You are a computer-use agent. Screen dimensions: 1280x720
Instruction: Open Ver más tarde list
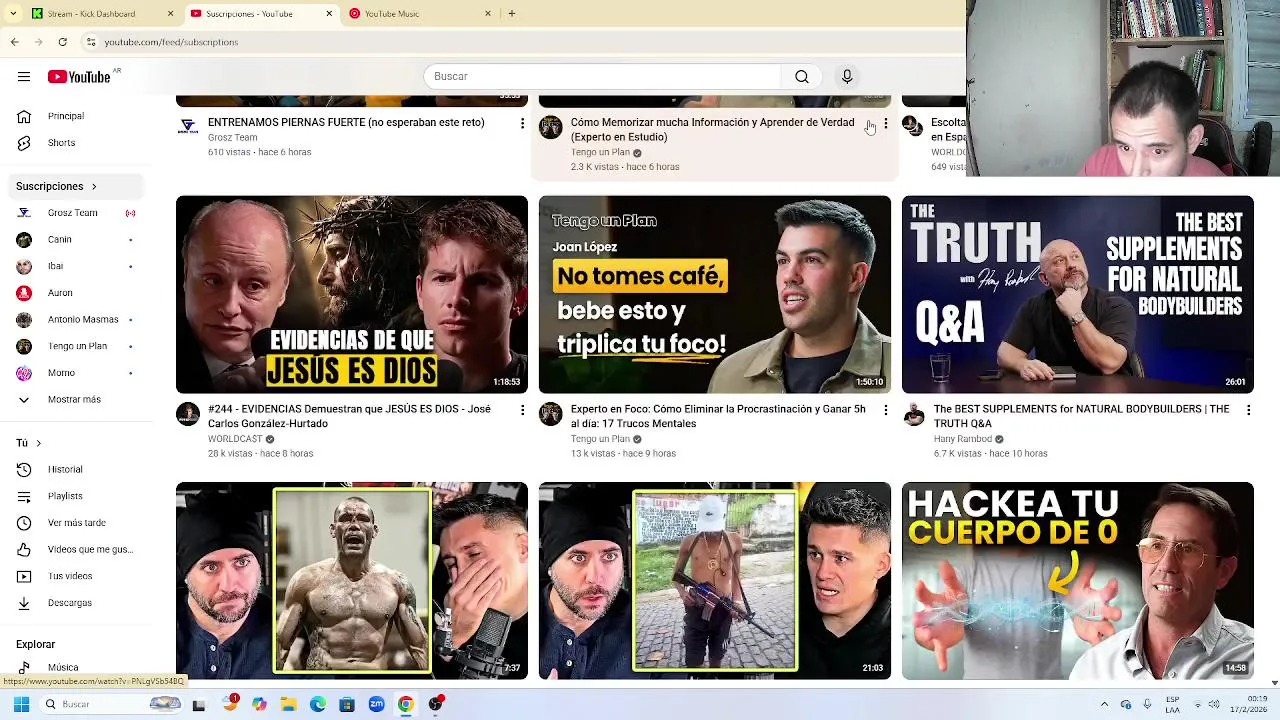click(x=75, y=523)
